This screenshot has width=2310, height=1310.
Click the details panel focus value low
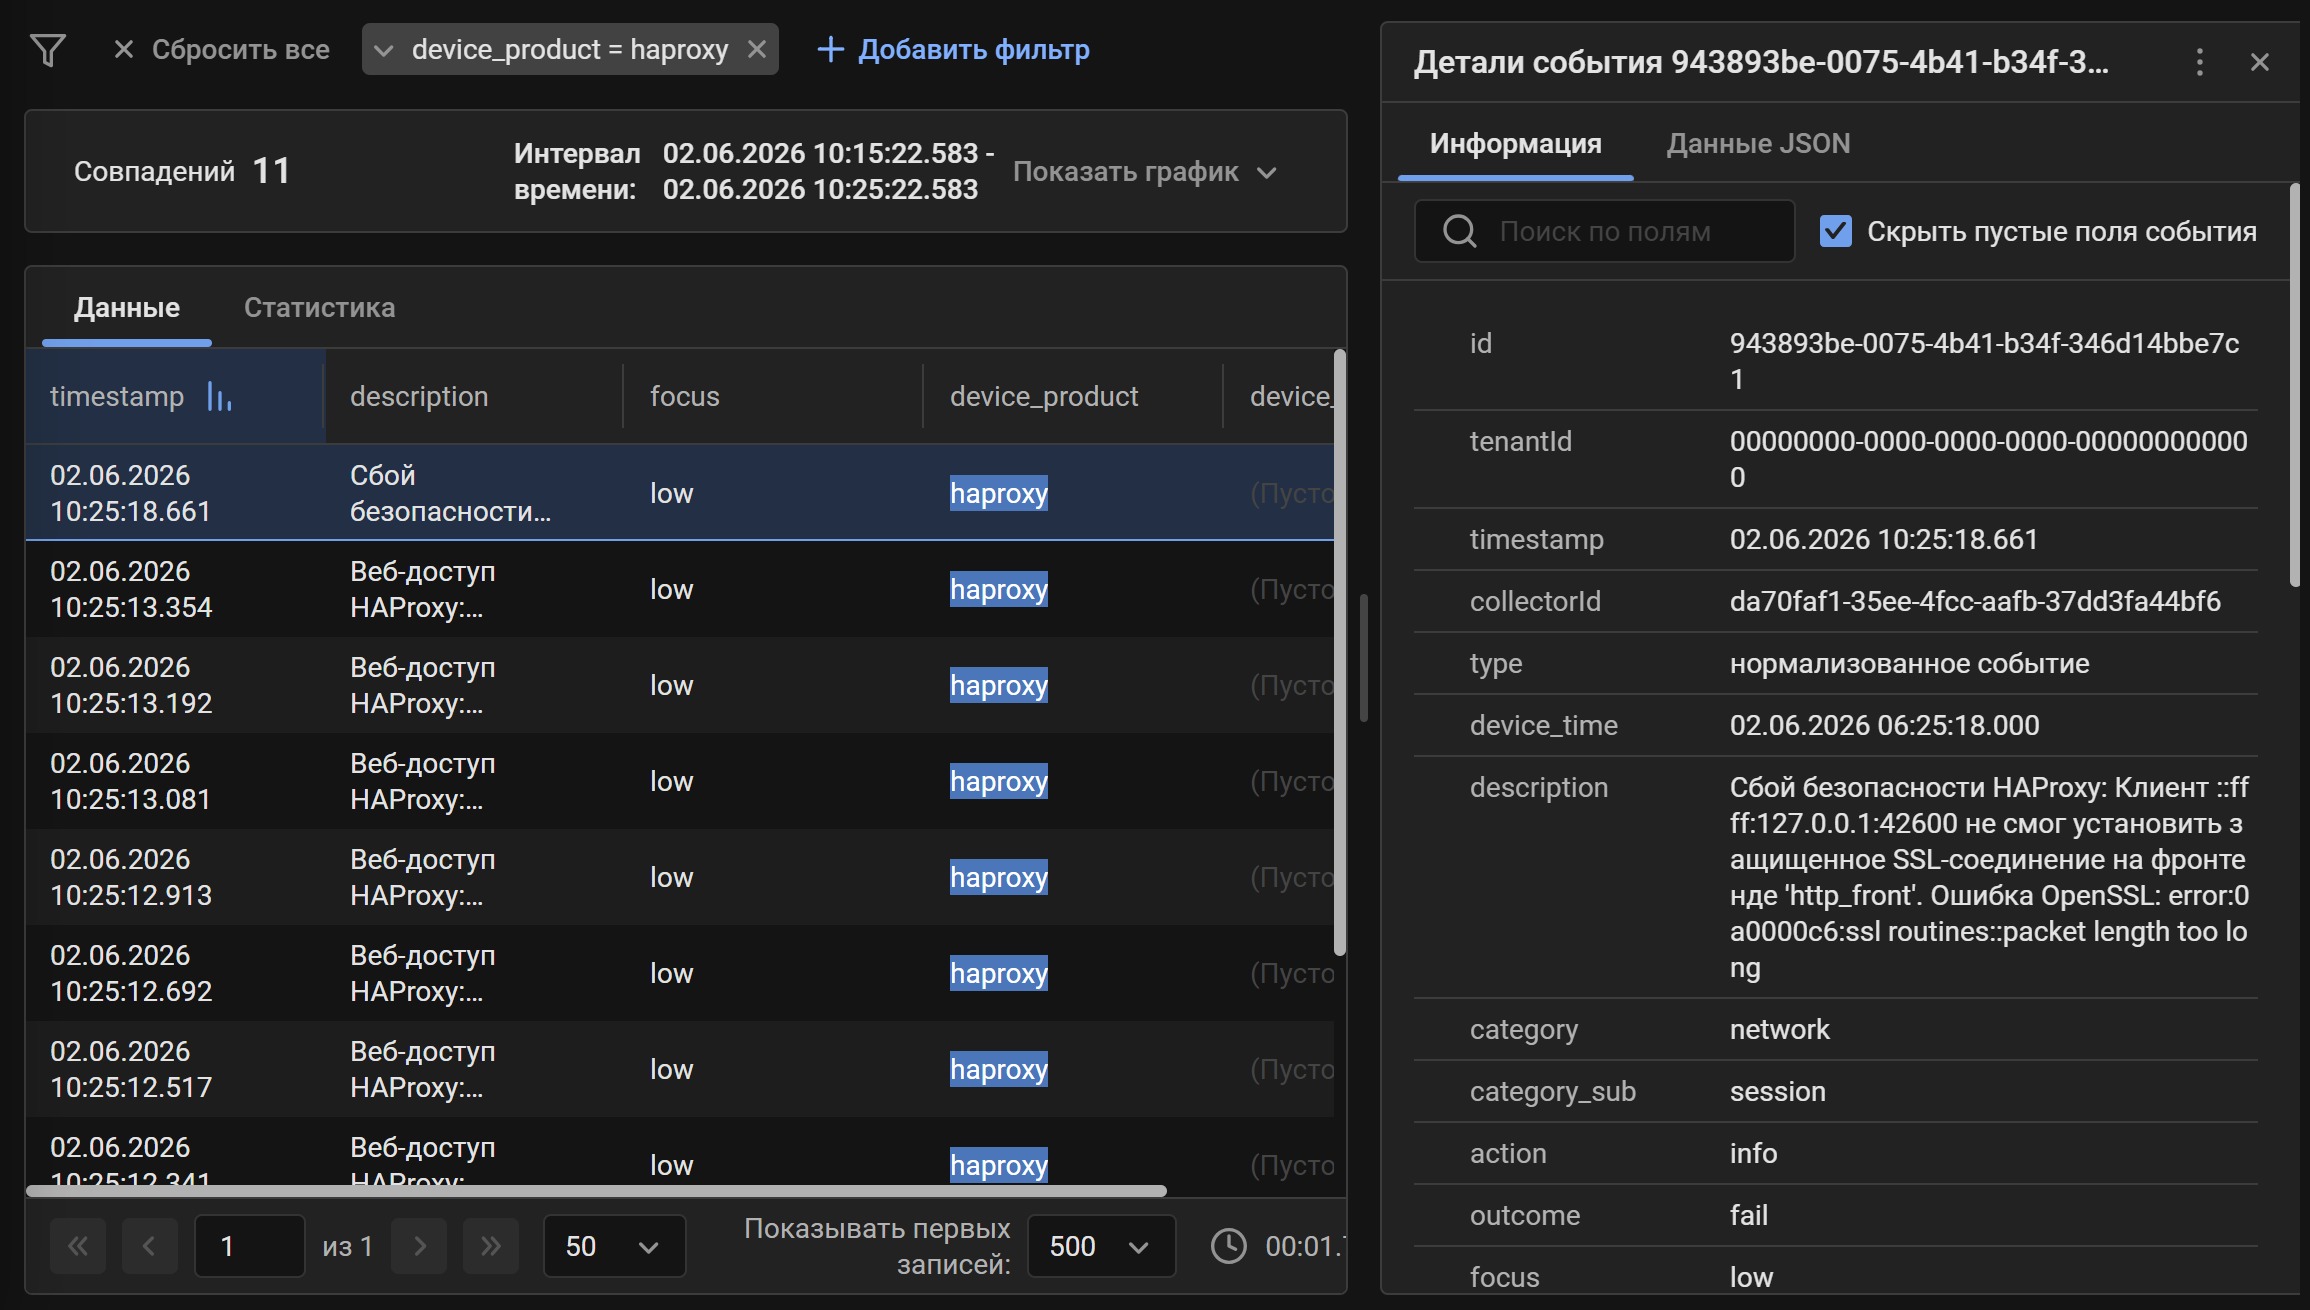[1751, 1277]
